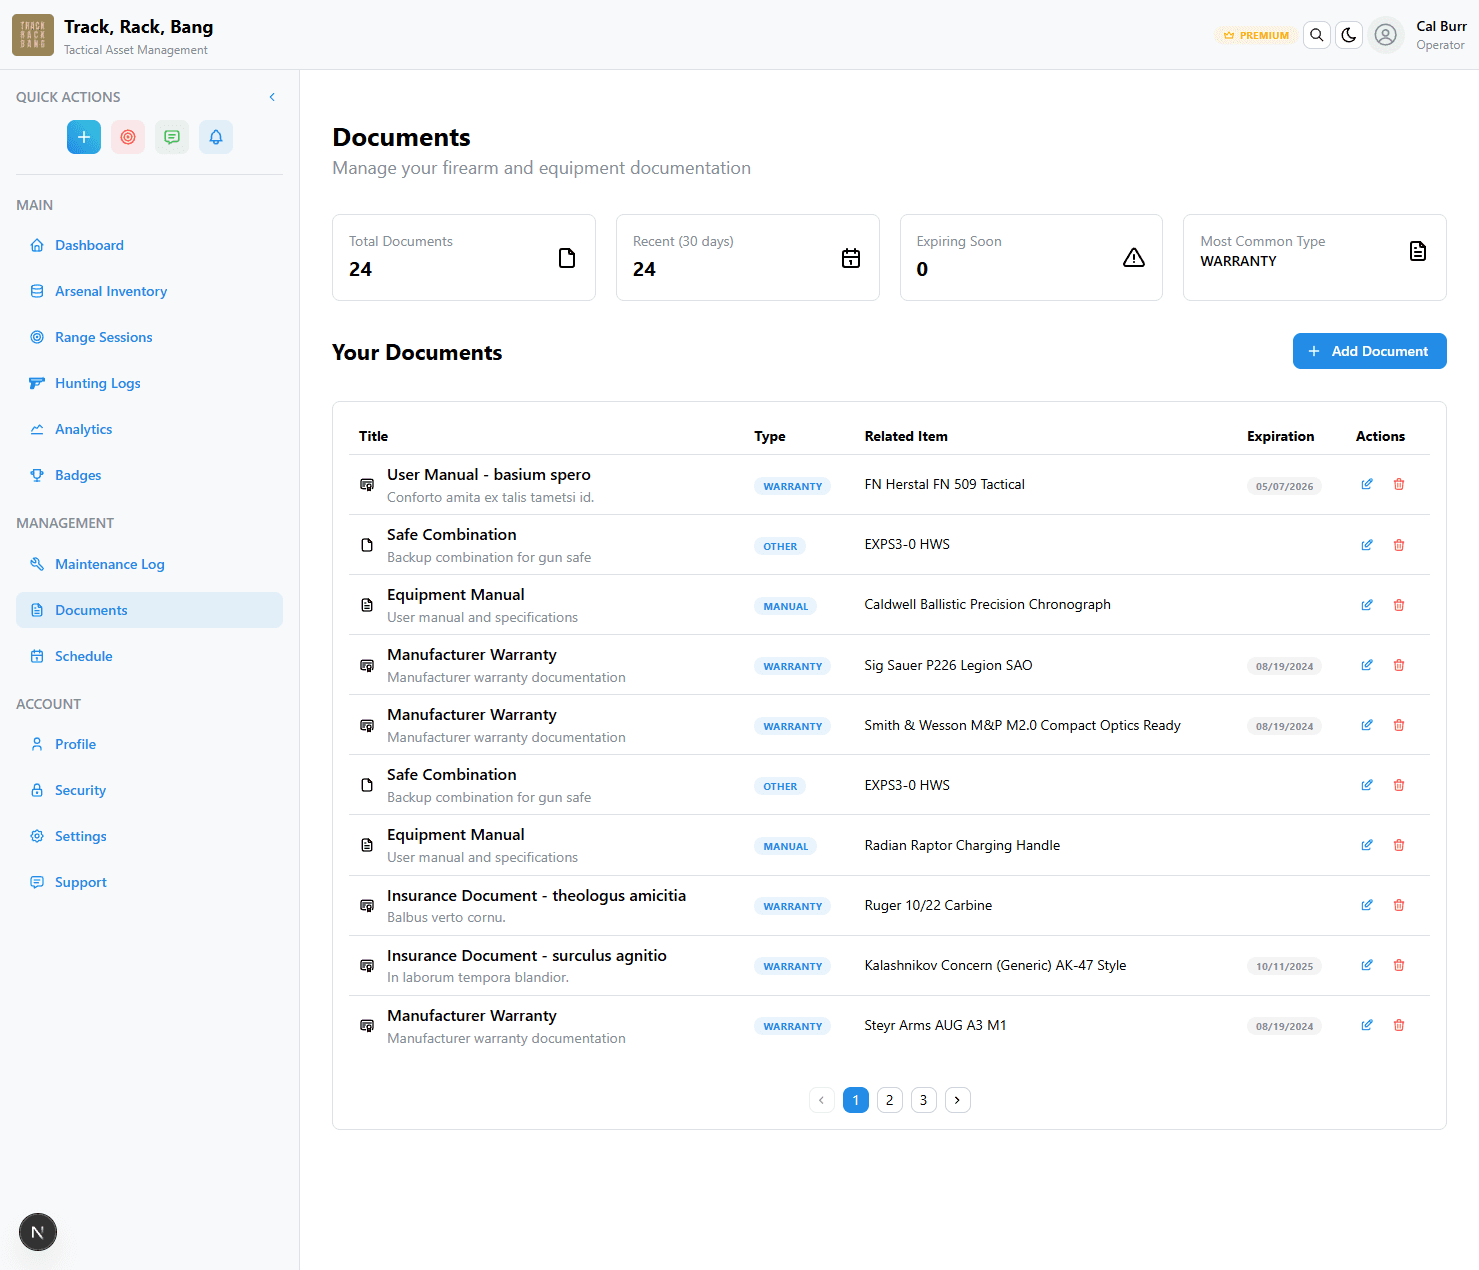Open Arsenal Inventory page
This screenshot has width=1479, height=1270.
(149, 291)
